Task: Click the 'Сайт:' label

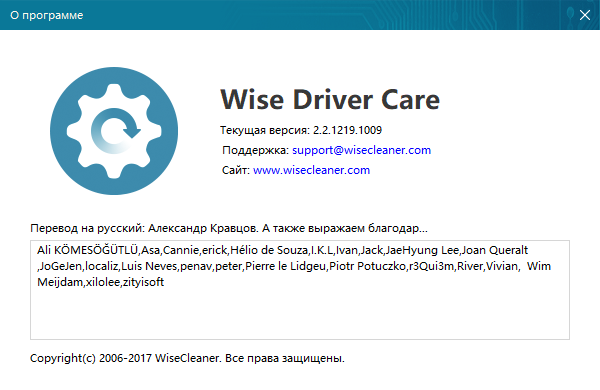Action: 236,170
